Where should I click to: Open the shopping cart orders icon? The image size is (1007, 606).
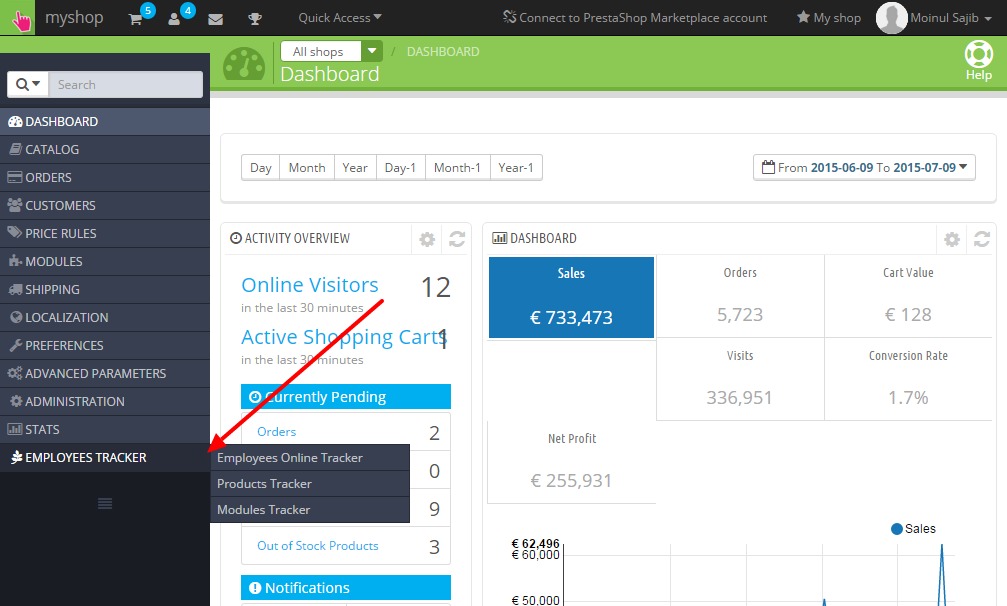[136, 19]
